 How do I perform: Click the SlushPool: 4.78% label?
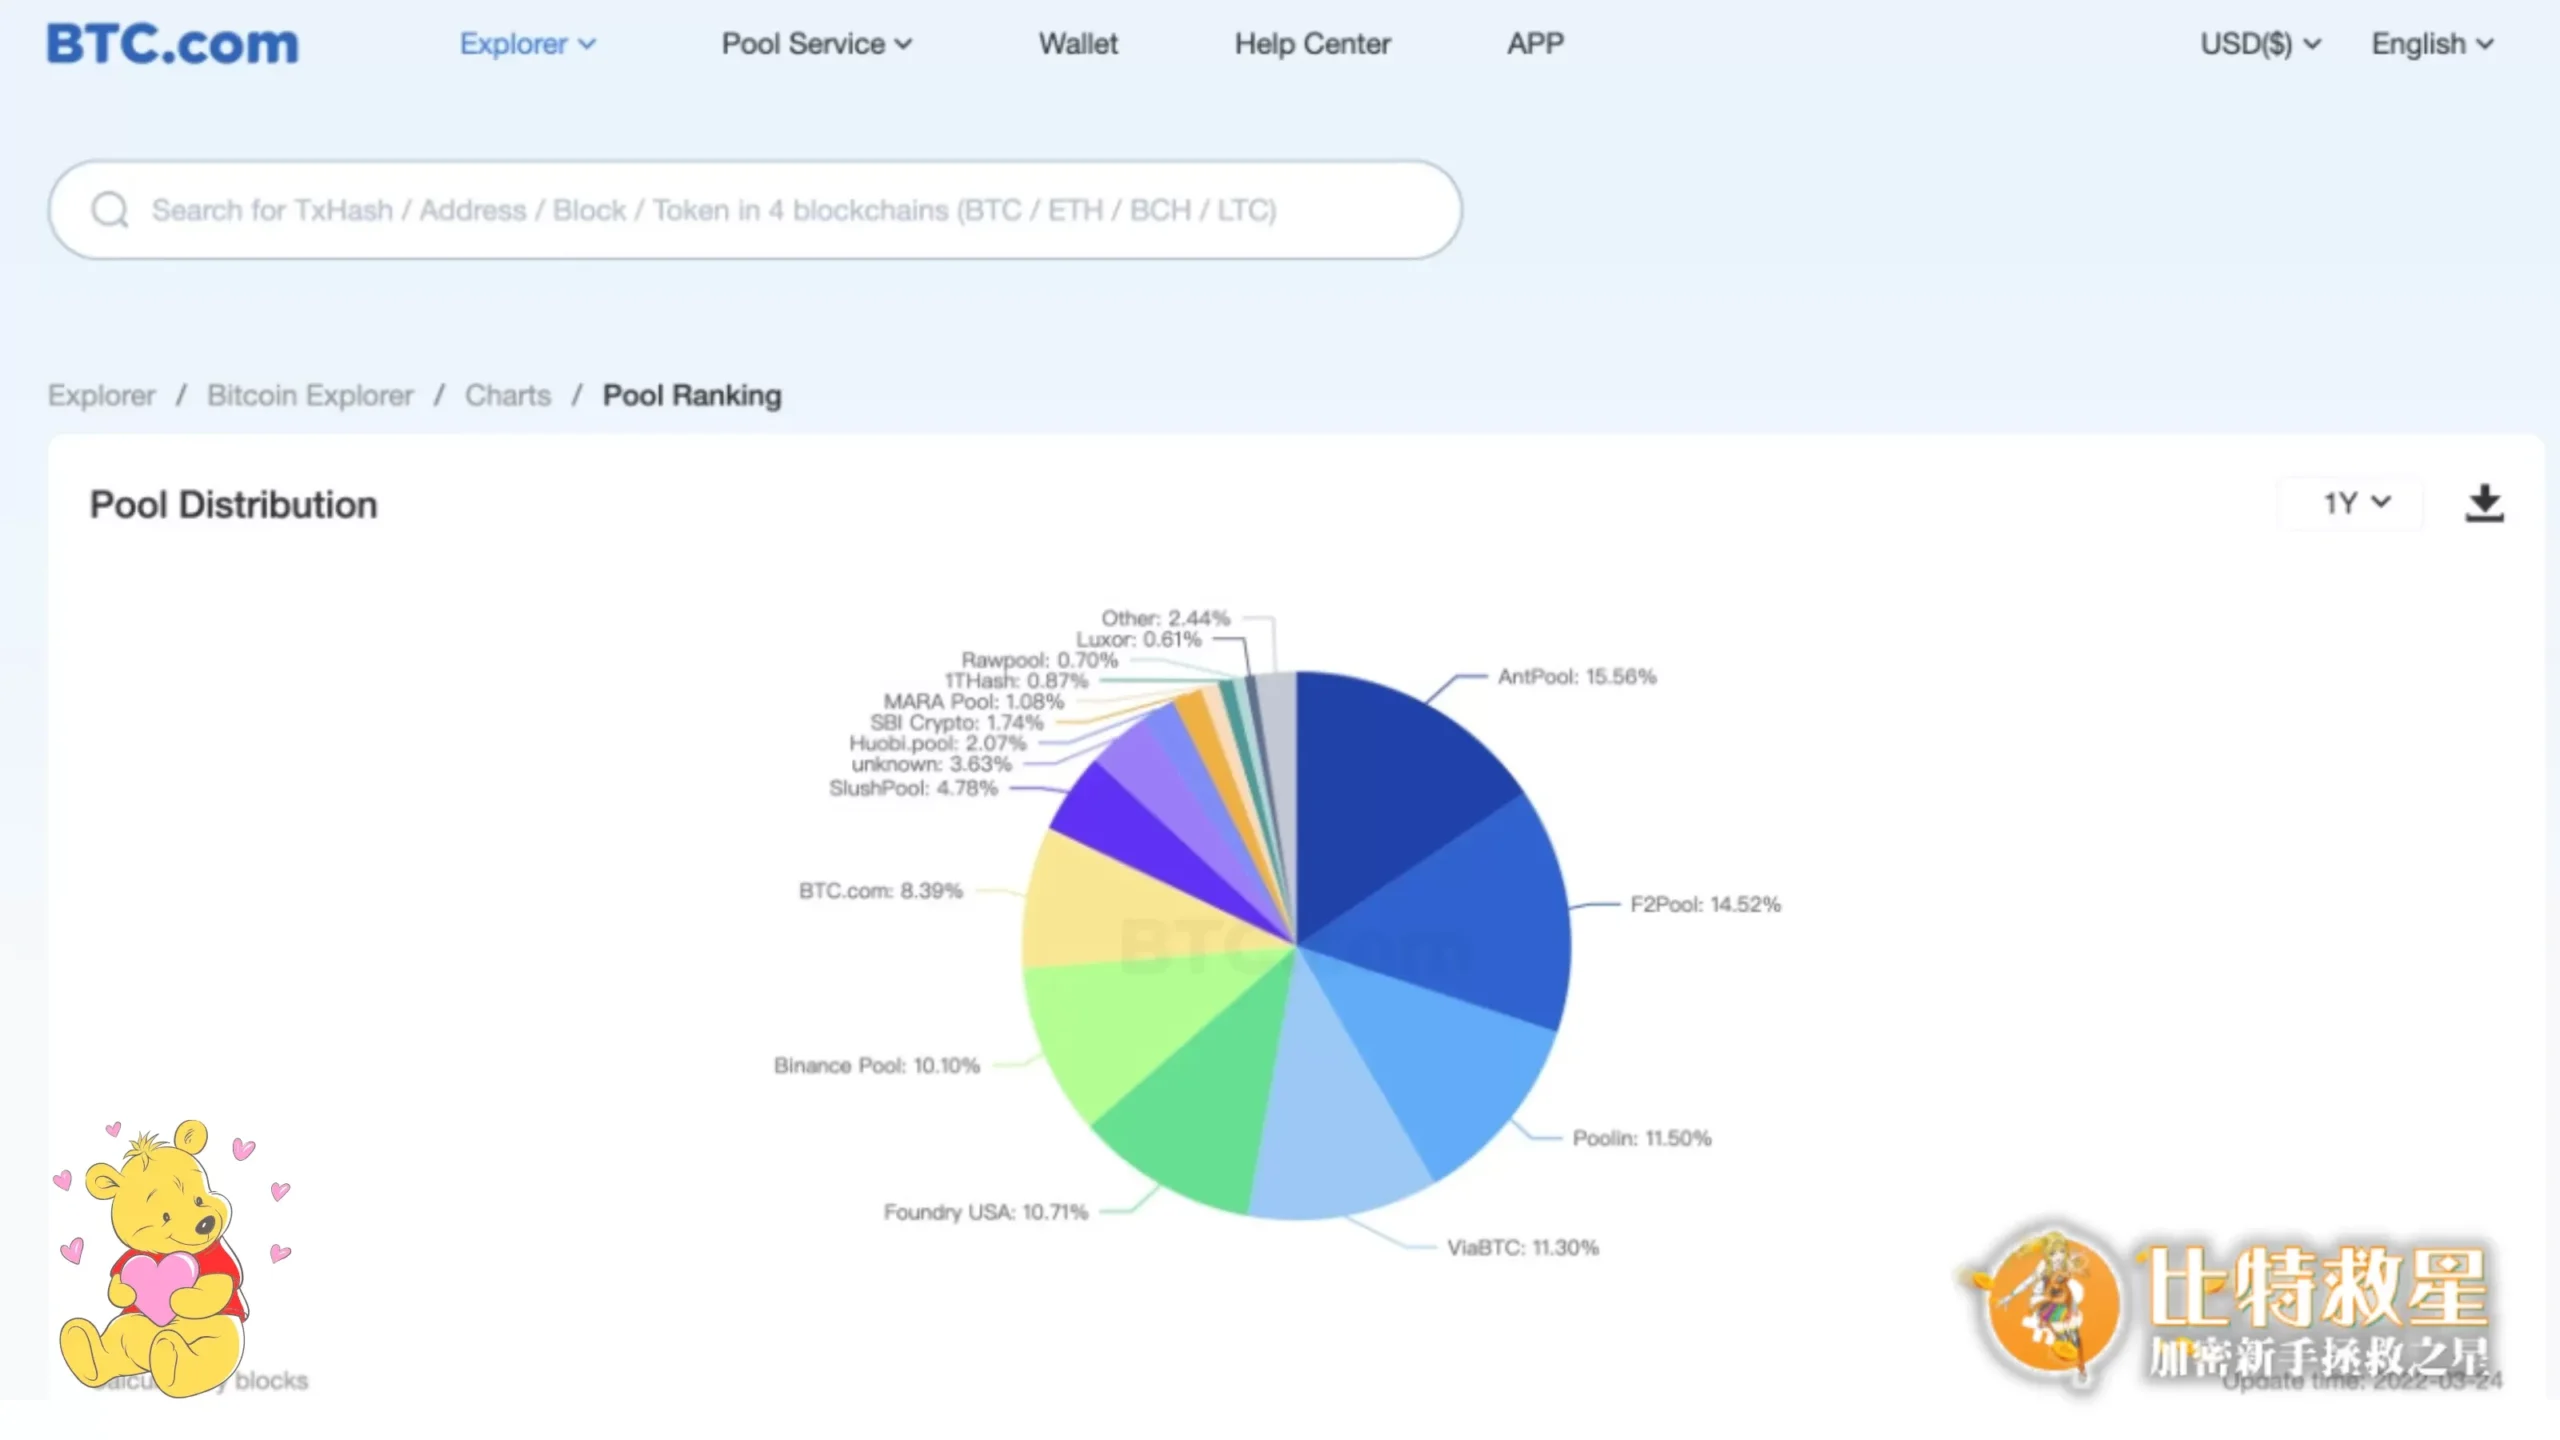[914, 788]
